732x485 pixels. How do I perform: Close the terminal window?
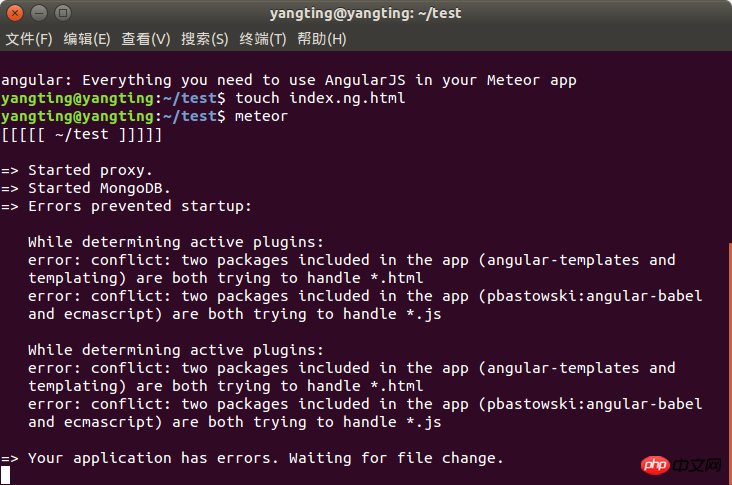pyautogui.click(x=14, y=13)
